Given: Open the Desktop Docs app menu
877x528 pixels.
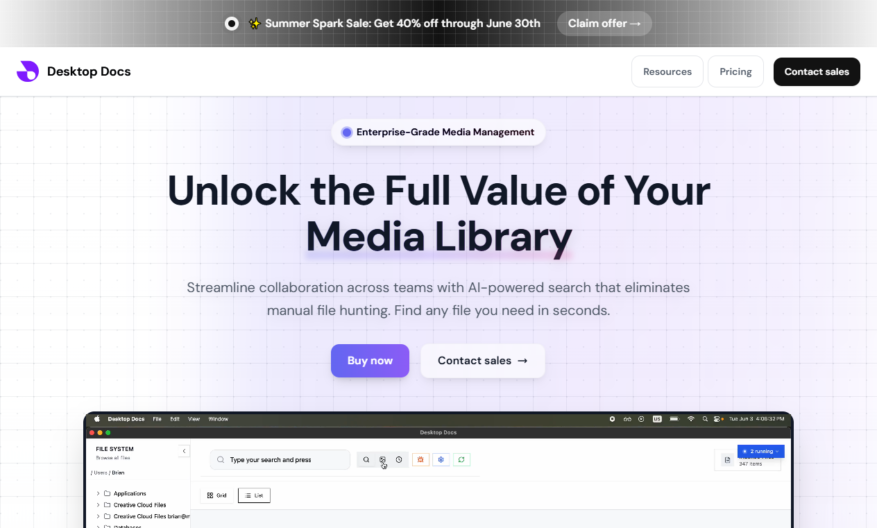Looking at the screenshot, I should point(126,418).
